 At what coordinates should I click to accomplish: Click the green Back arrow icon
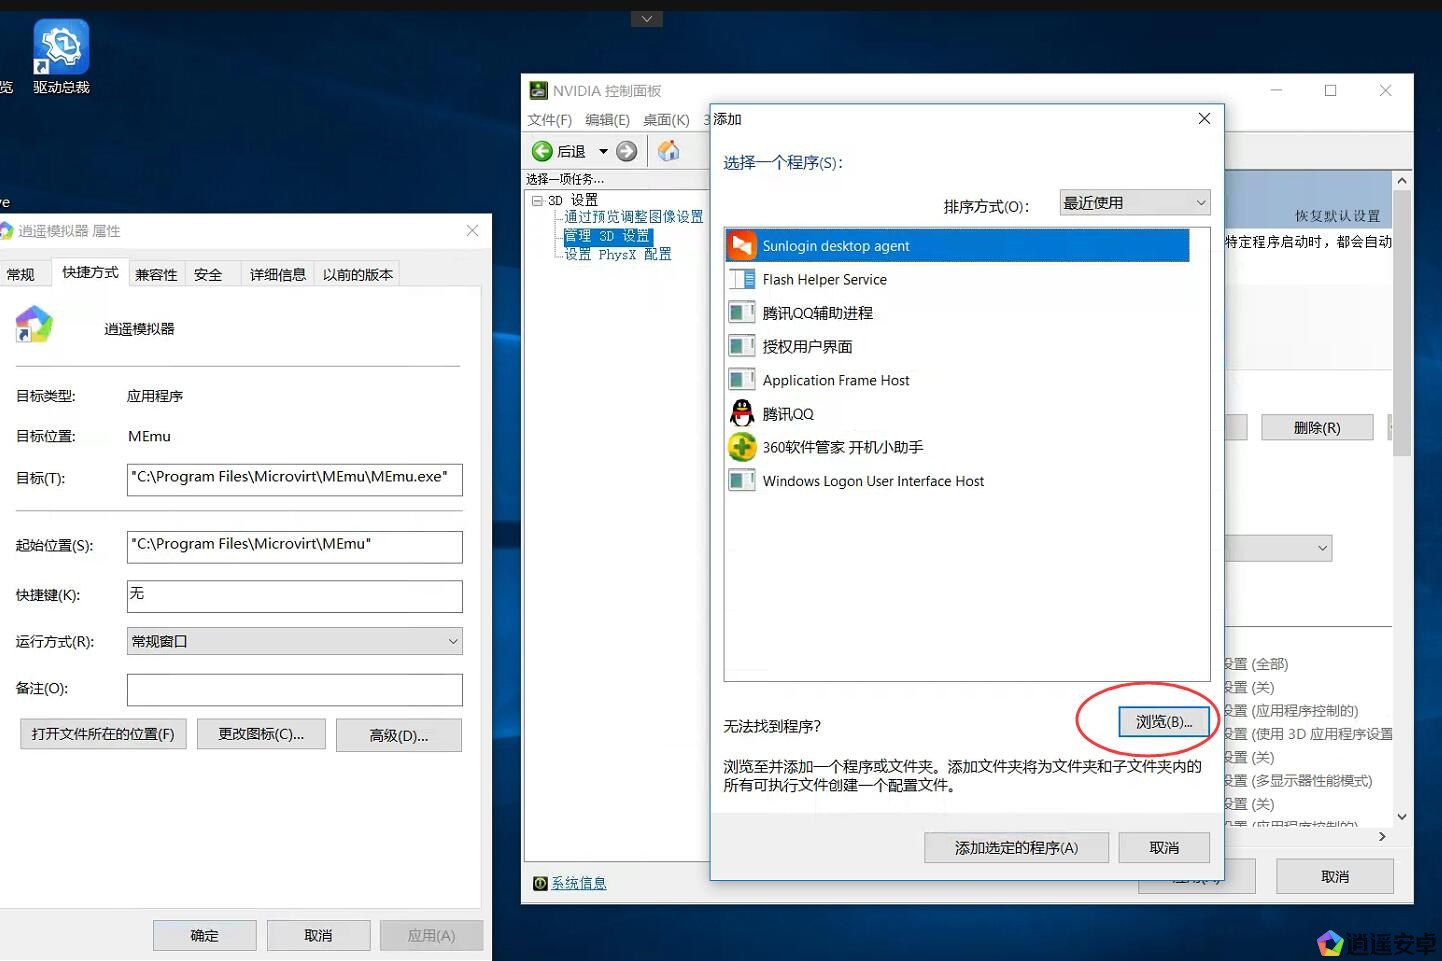[542, 151]
